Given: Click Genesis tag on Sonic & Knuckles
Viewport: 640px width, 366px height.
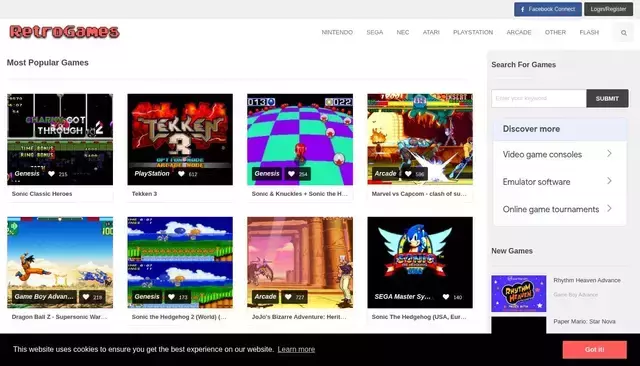Looking at the screenshot, I should (x=267, y=173).
